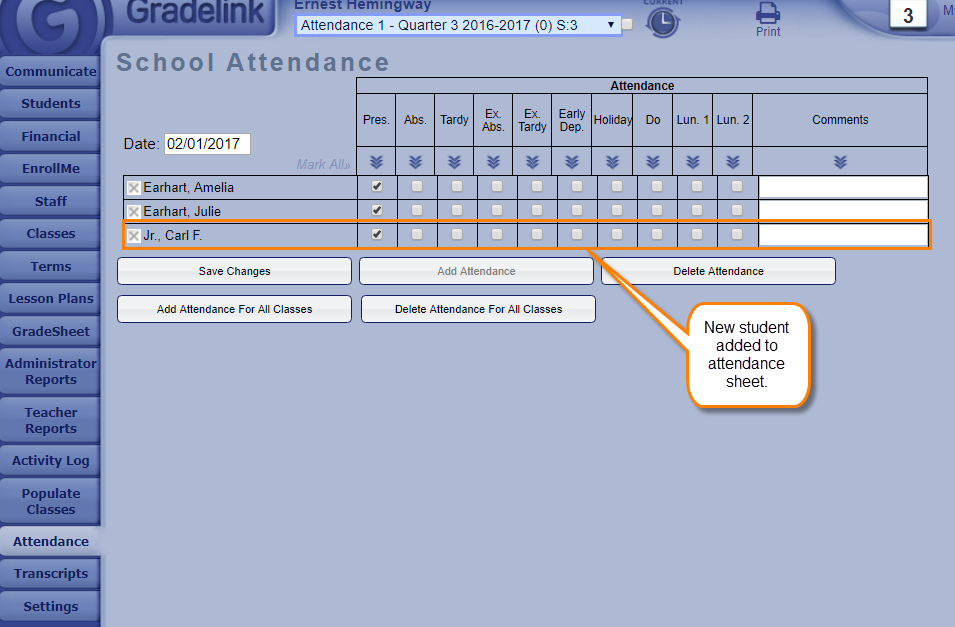Remove Amelia Earhart row with X icon
The height and width of the screenshot is (627, 955).
133,188
